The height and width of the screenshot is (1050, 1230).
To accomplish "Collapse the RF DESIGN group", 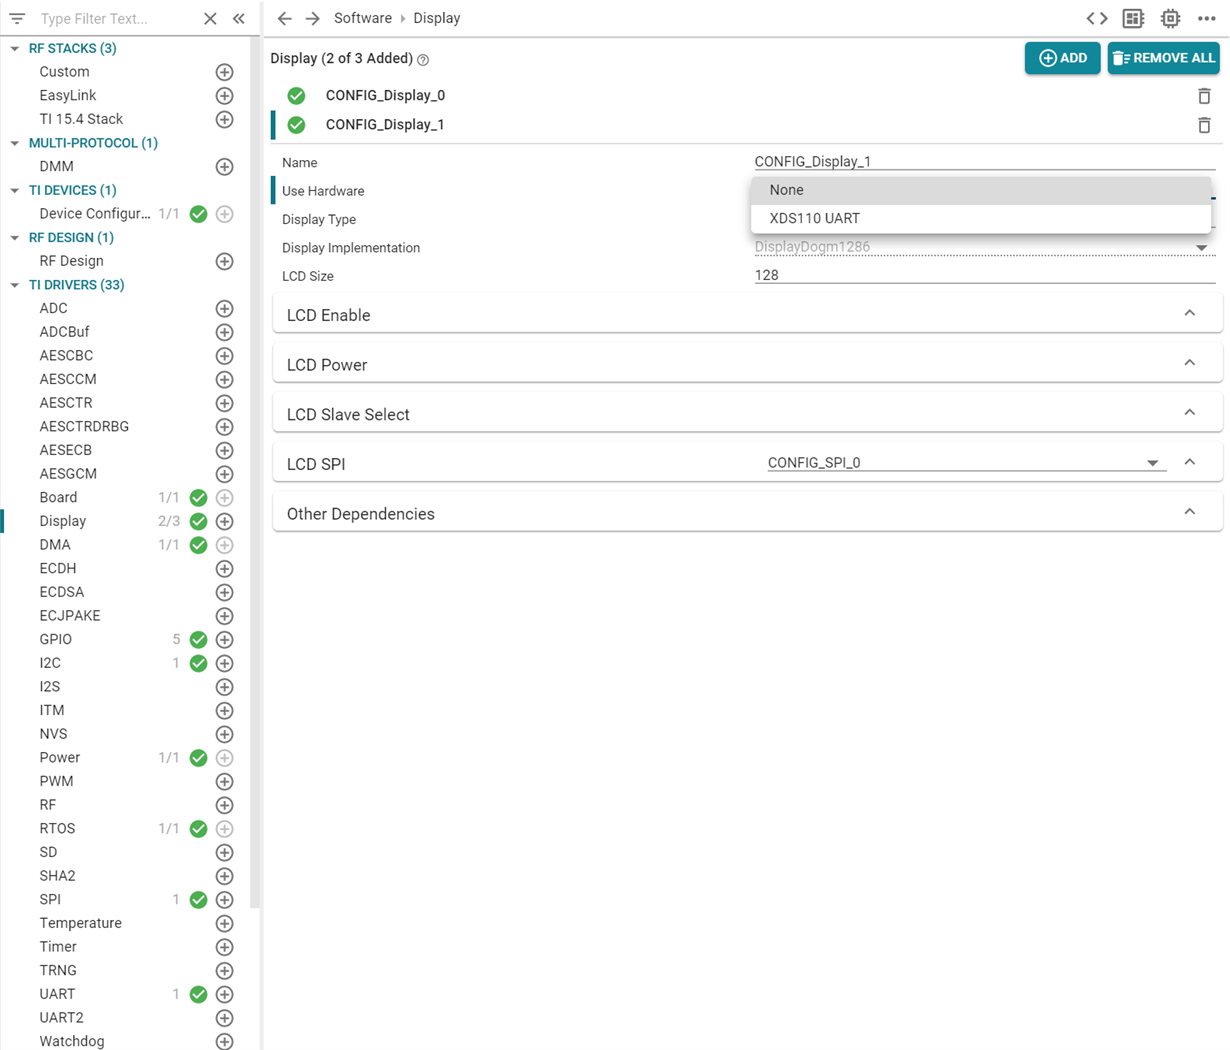I will [x=14, y=238].
